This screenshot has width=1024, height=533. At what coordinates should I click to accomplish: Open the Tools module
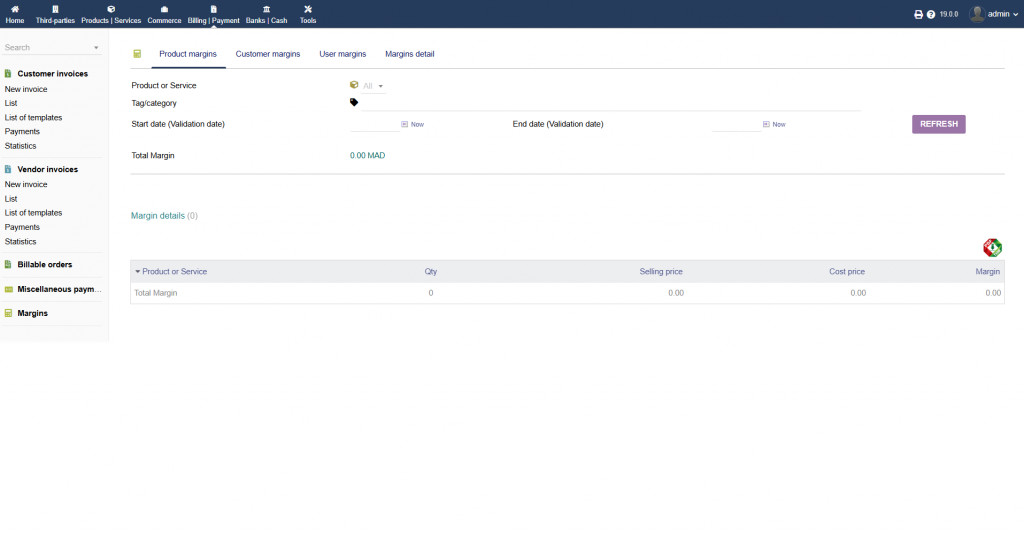[x=308, y=9]
